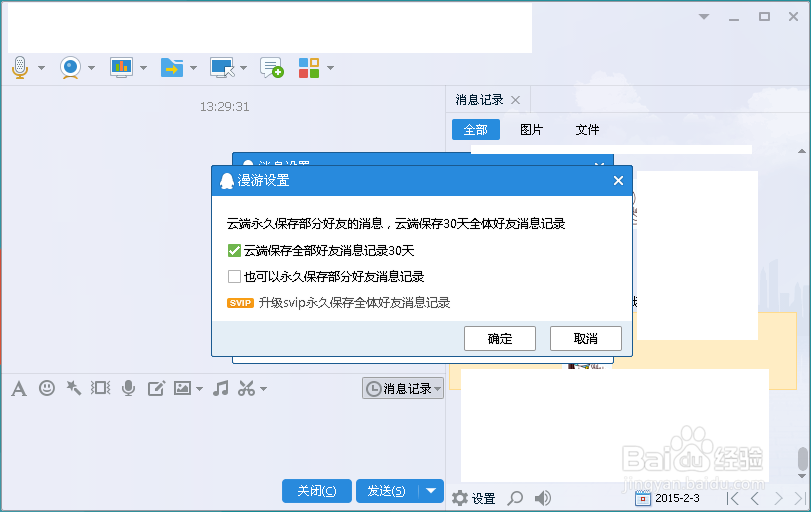Click the speaker sound icon
The height and width of the screenshot is (512, 811).
543,499
